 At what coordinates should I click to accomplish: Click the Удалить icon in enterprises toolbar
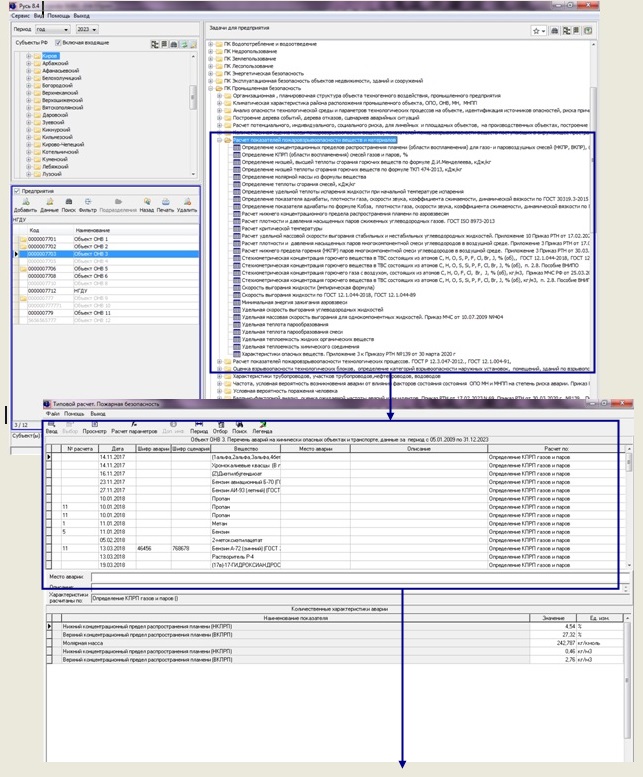tap(187, 203)
